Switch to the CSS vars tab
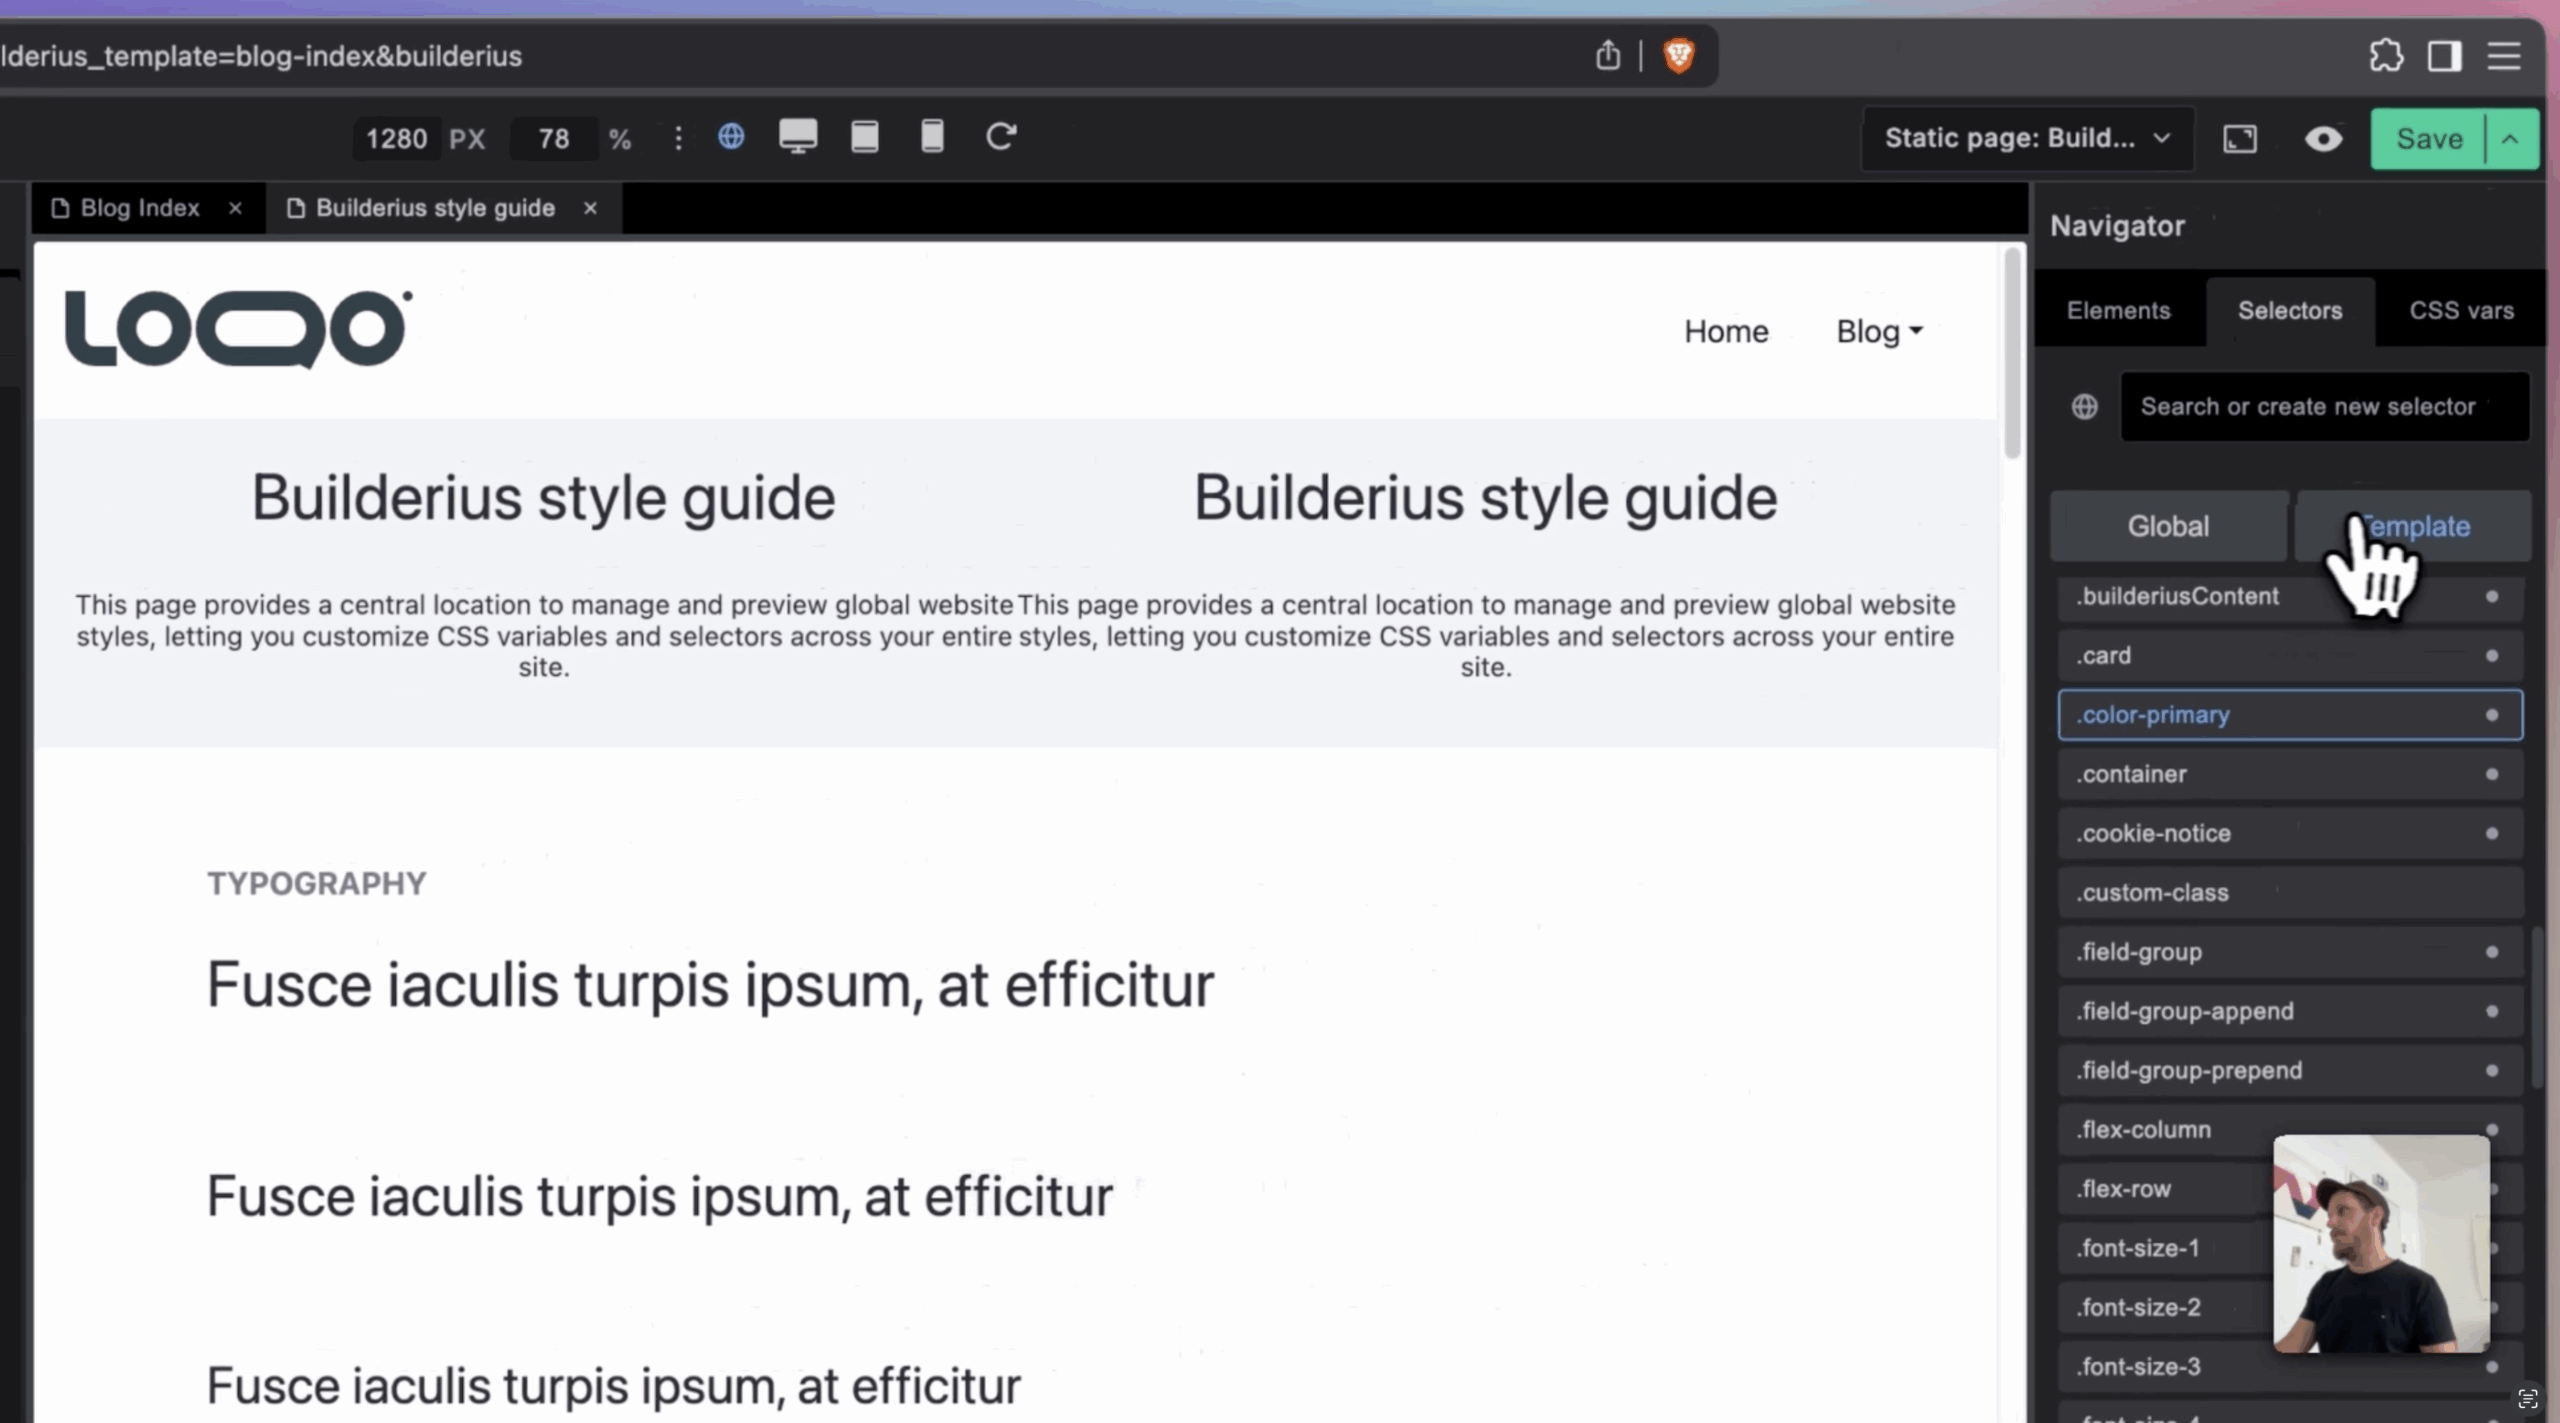Screen dimensions: 2560x1423 [x=2461, y=310]
